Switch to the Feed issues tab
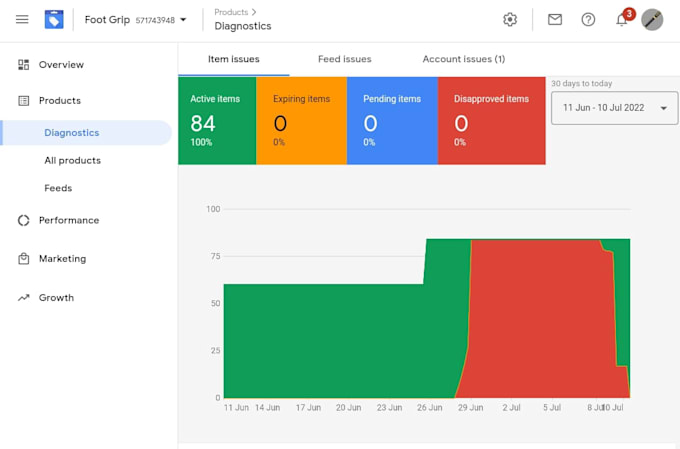The width and height of the screenshot is (680, 449). click(344, 59)
